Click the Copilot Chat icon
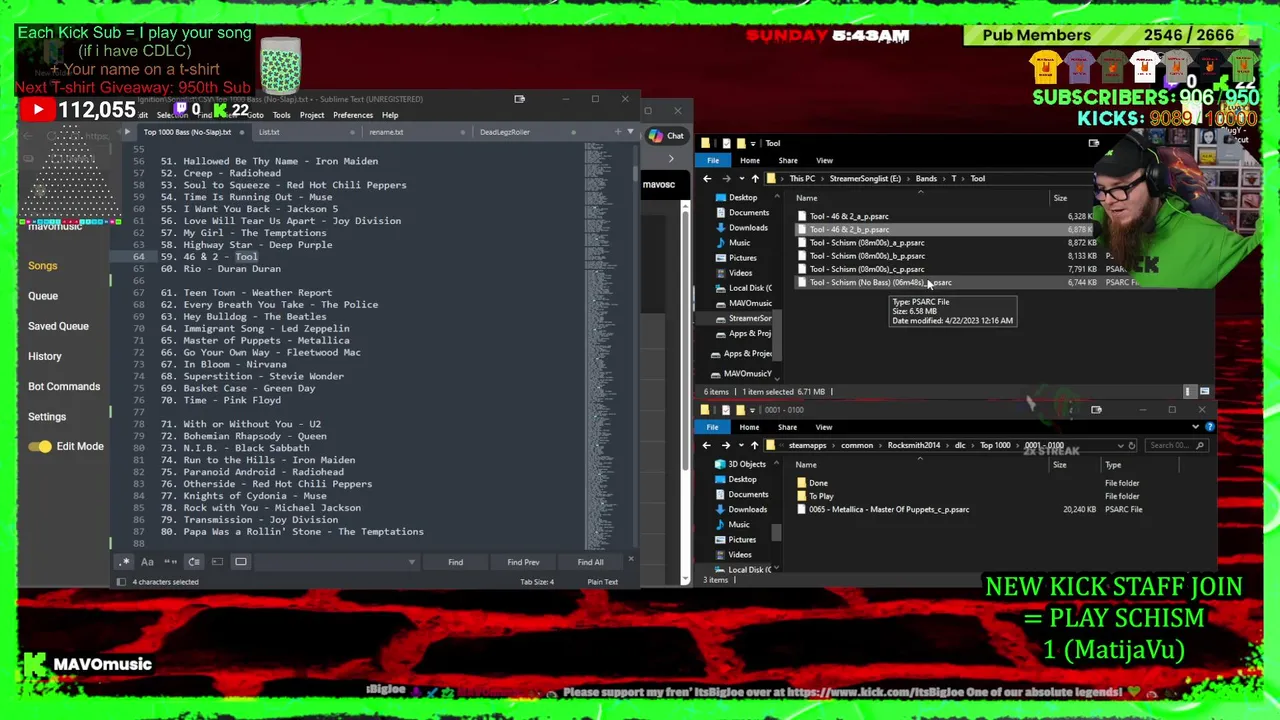The height and width of the screenshot is (720, 1280). (x=666, y=136)
